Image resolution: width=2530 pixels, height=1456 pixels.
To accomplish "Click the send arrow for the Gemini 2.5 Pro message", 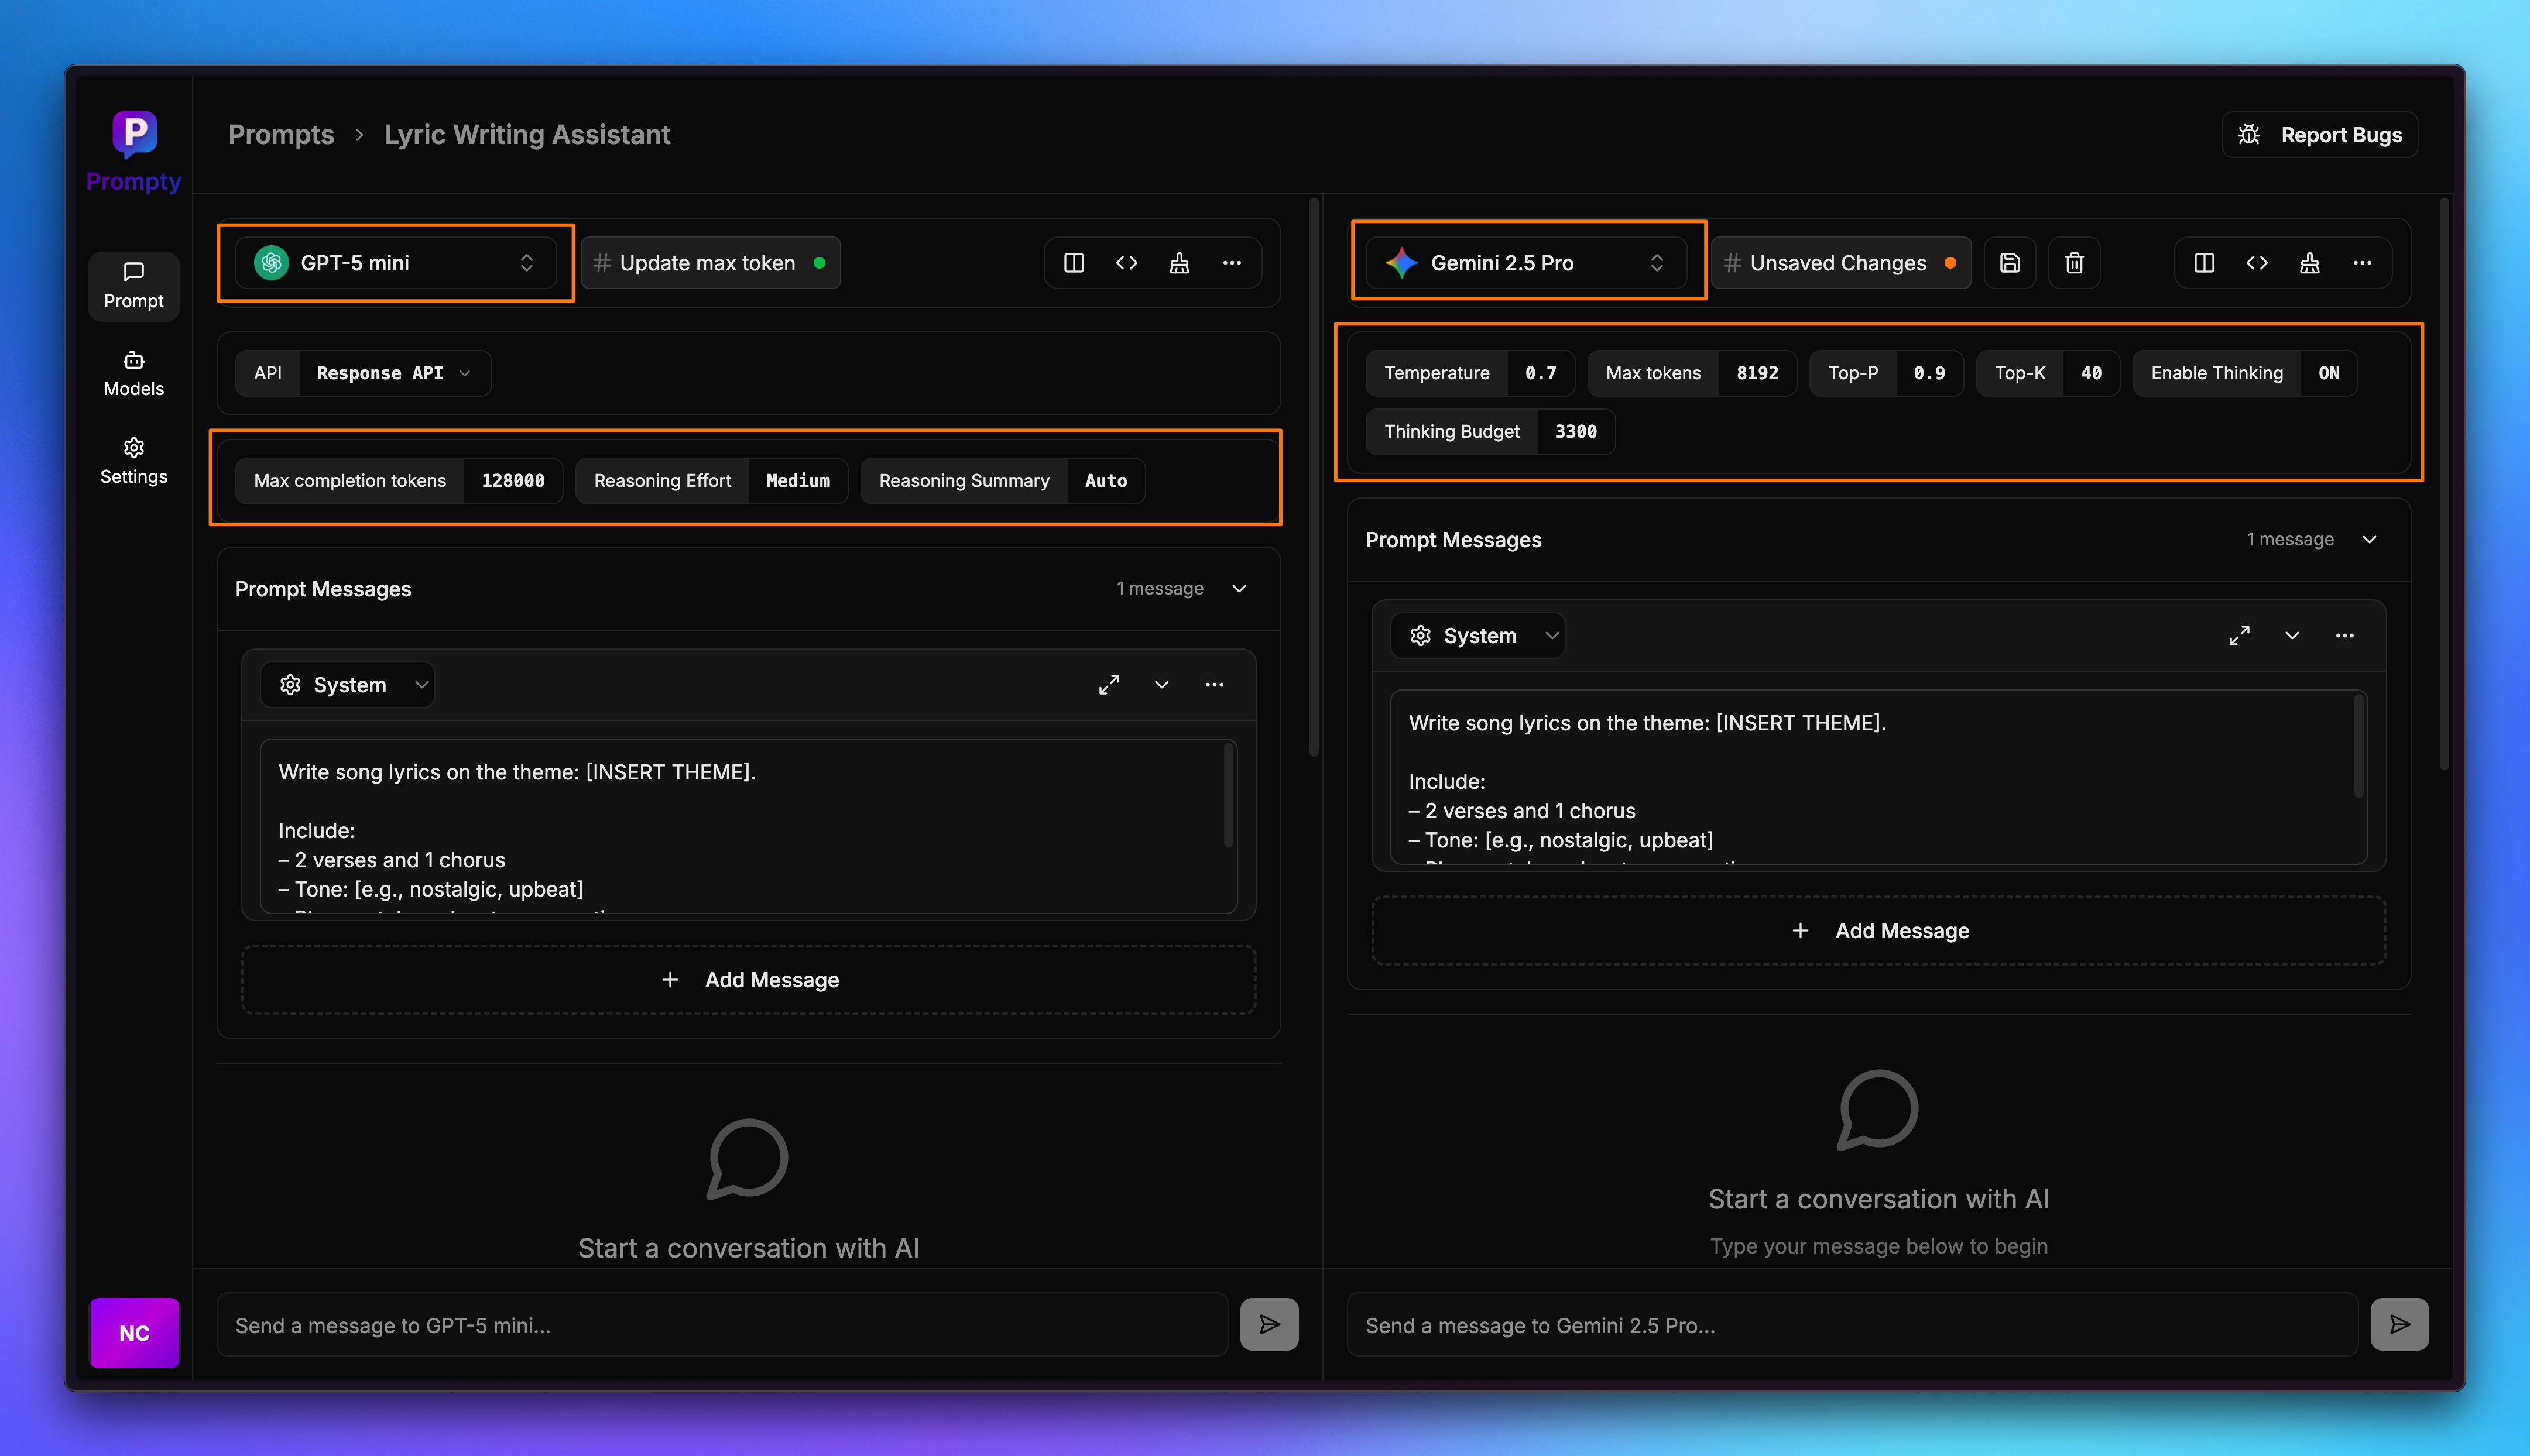I will 2399,1325.
